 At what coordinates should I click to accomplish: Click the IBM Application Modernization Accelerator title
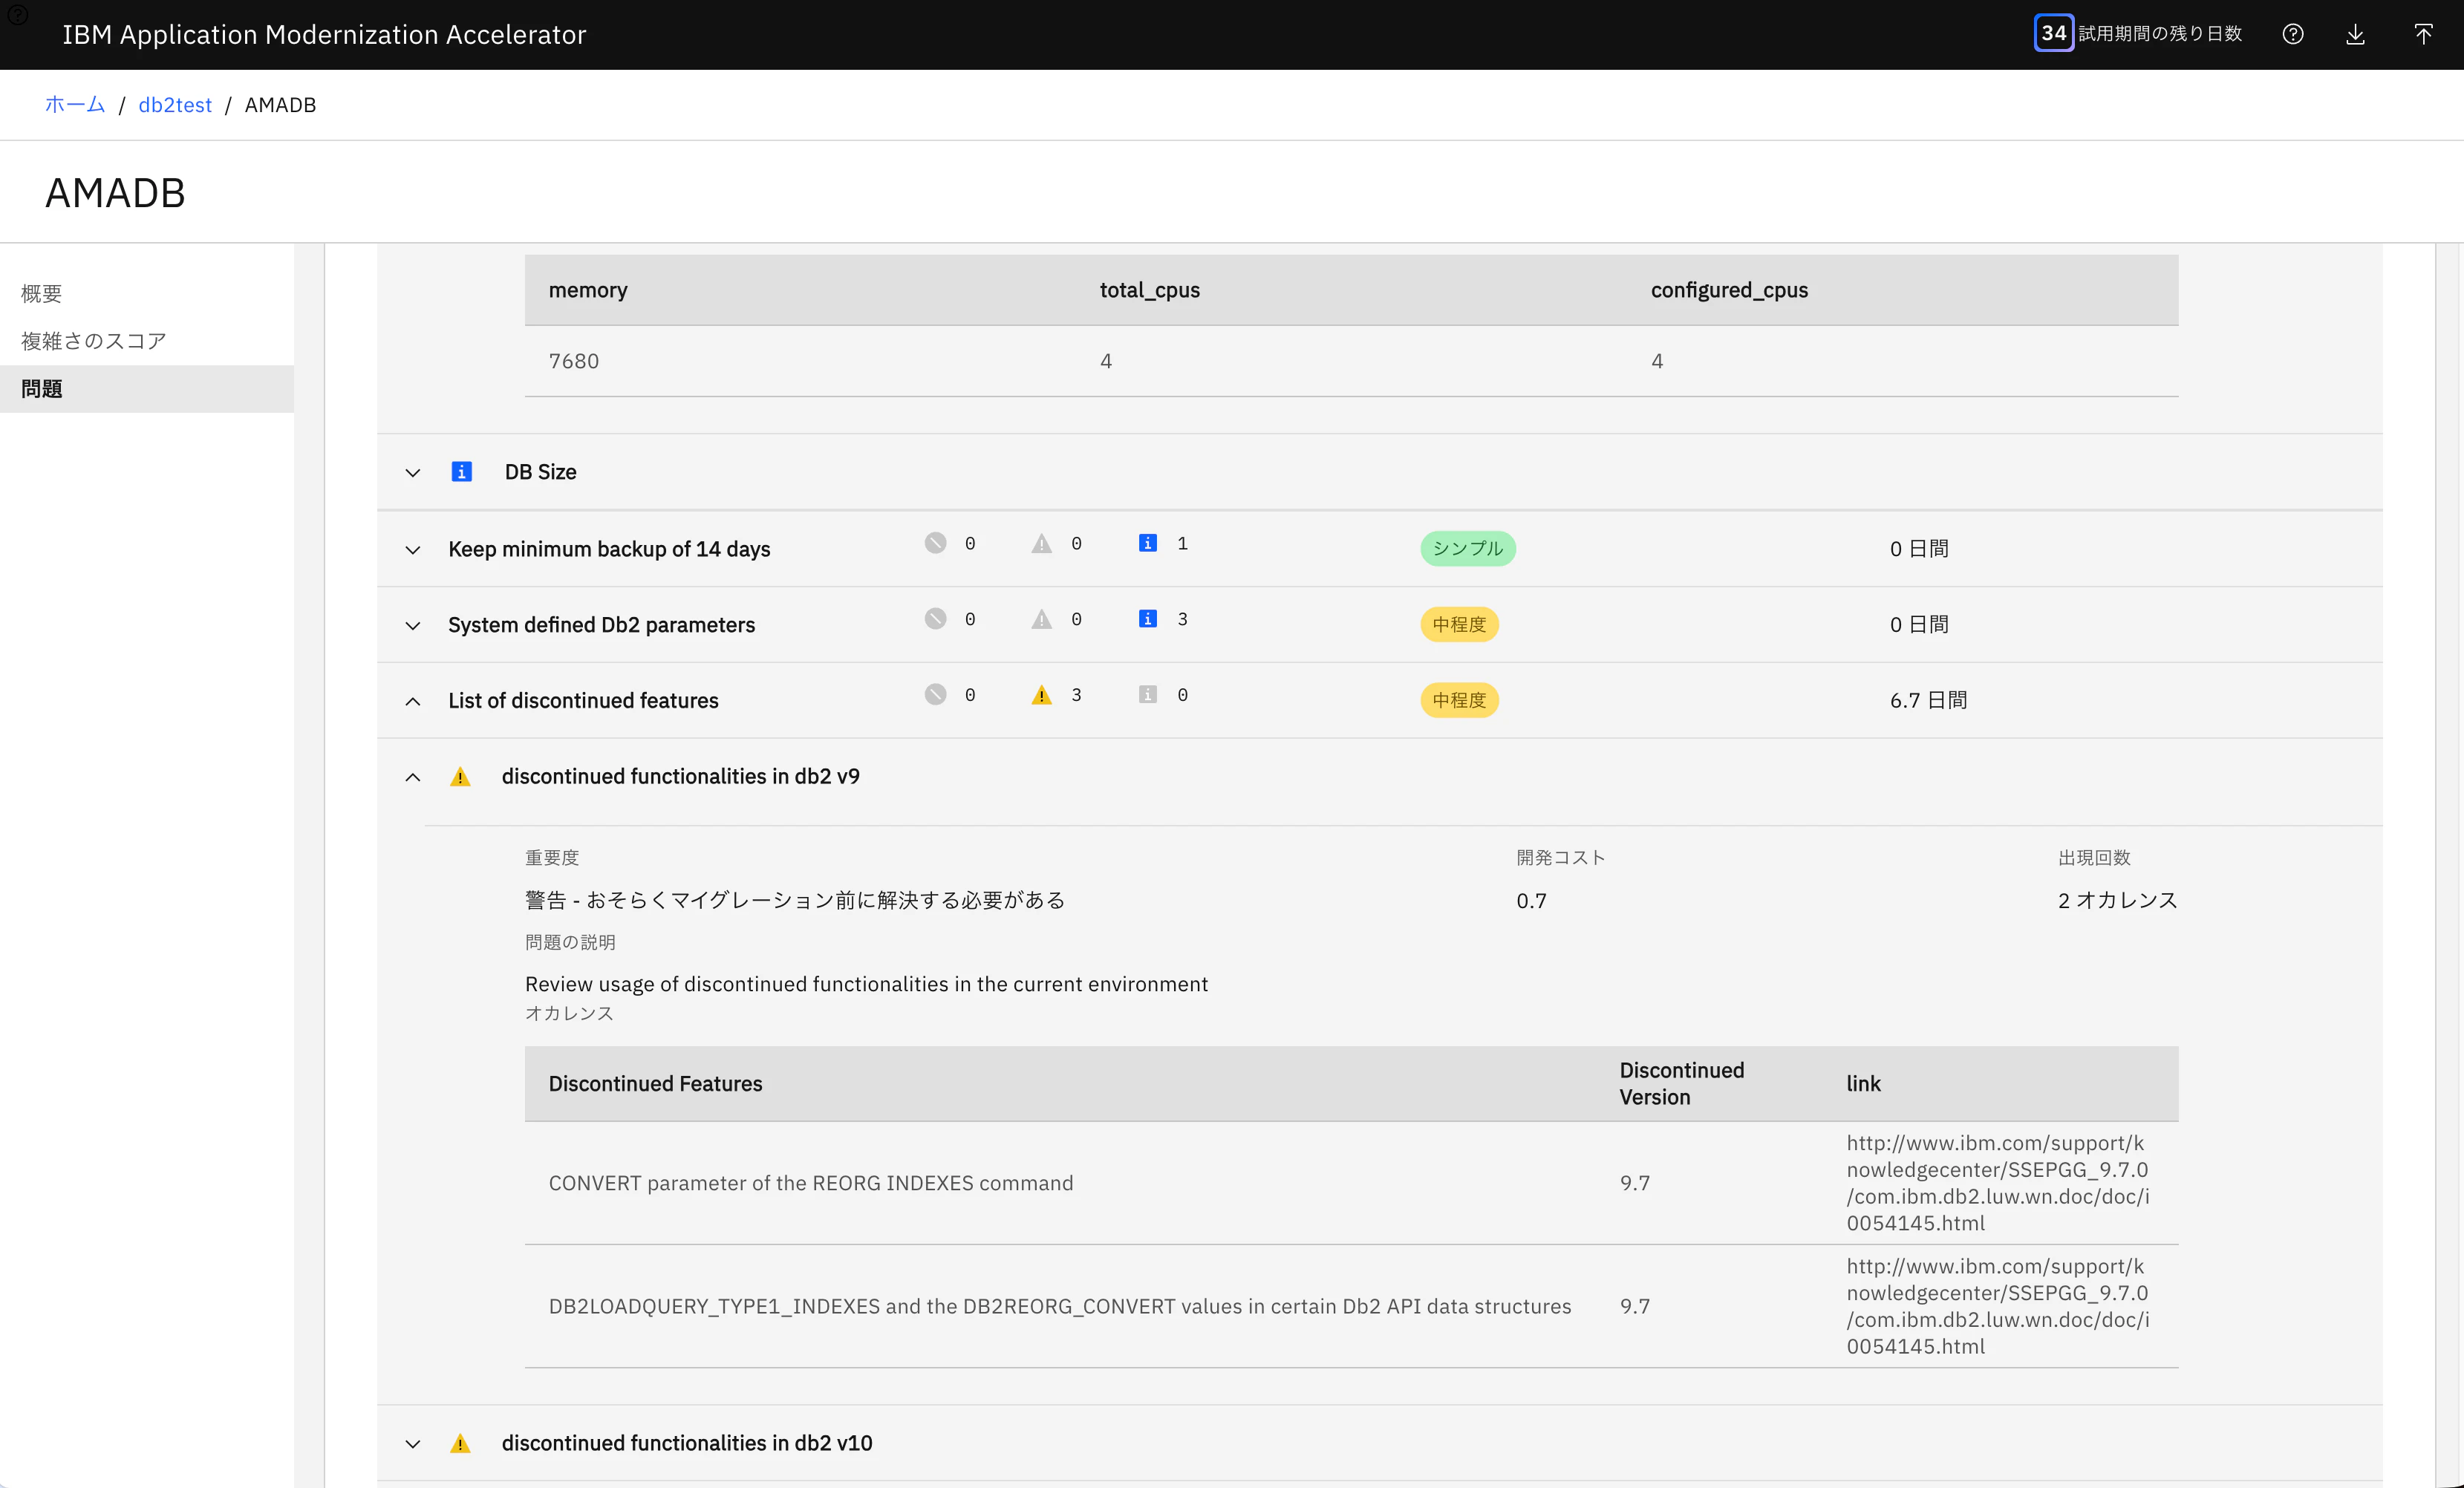click(324, 34)
